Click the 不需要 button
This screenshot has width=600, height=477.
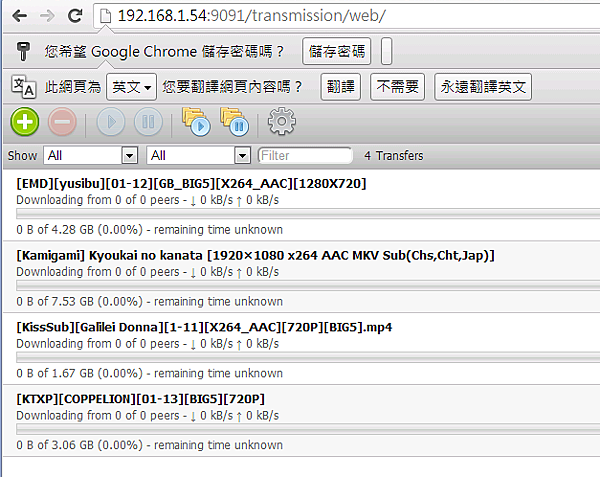[x=398, y=87]
